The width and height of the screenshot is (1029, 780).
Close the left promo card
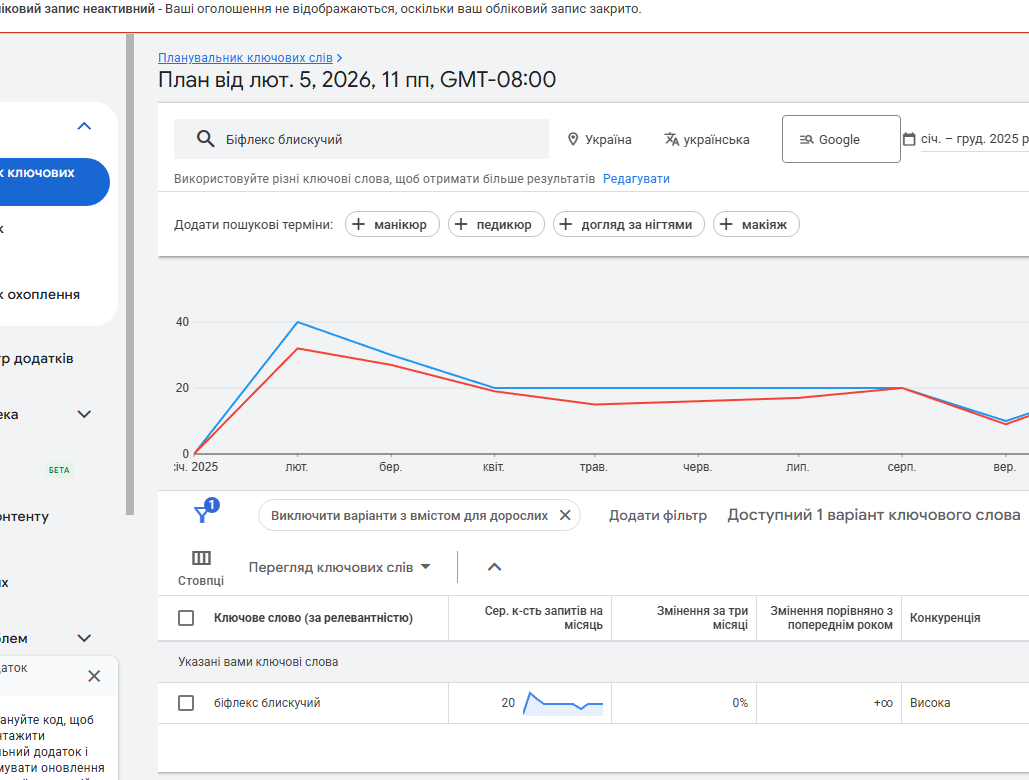pyautogui.click(x=94, y=676)
